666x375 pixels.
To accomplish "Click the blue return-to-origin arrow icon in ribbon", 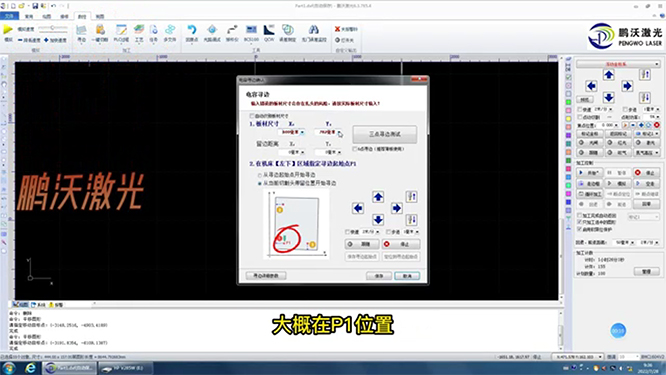I will [192, 30].
